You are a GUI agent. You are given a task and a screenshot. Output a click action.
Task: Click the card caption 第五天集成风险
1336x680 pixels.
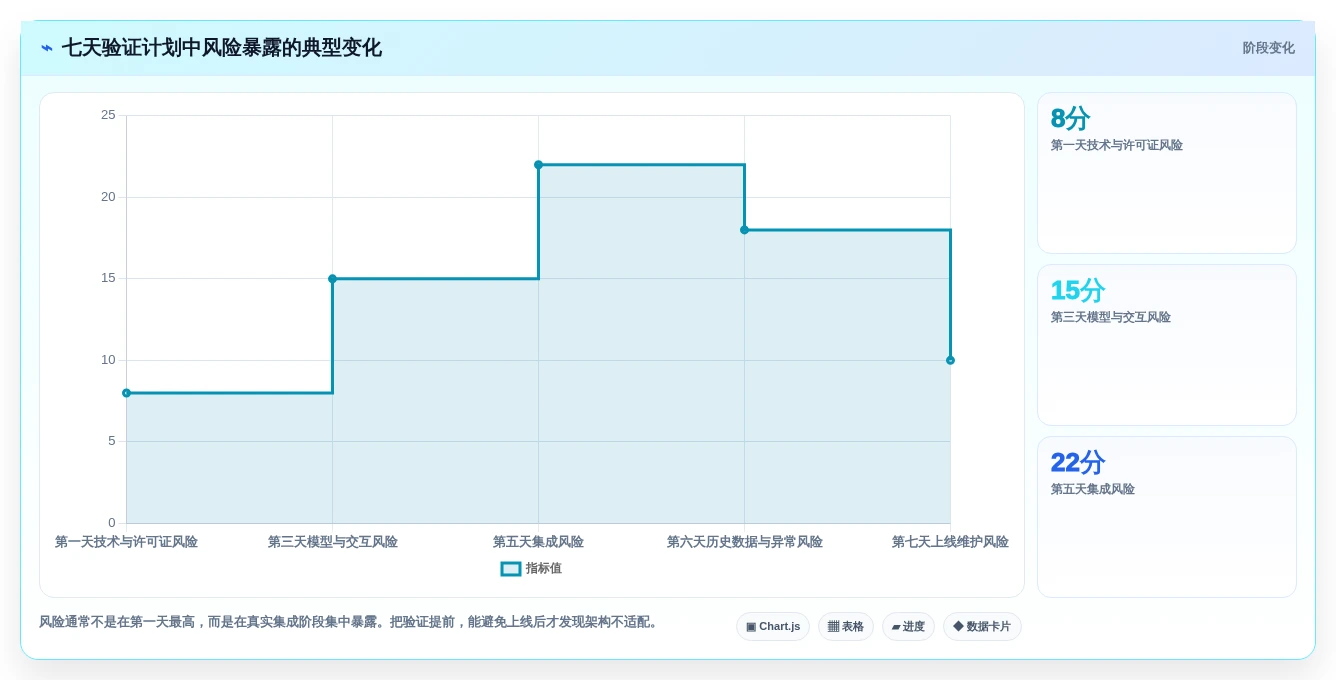1093,490
